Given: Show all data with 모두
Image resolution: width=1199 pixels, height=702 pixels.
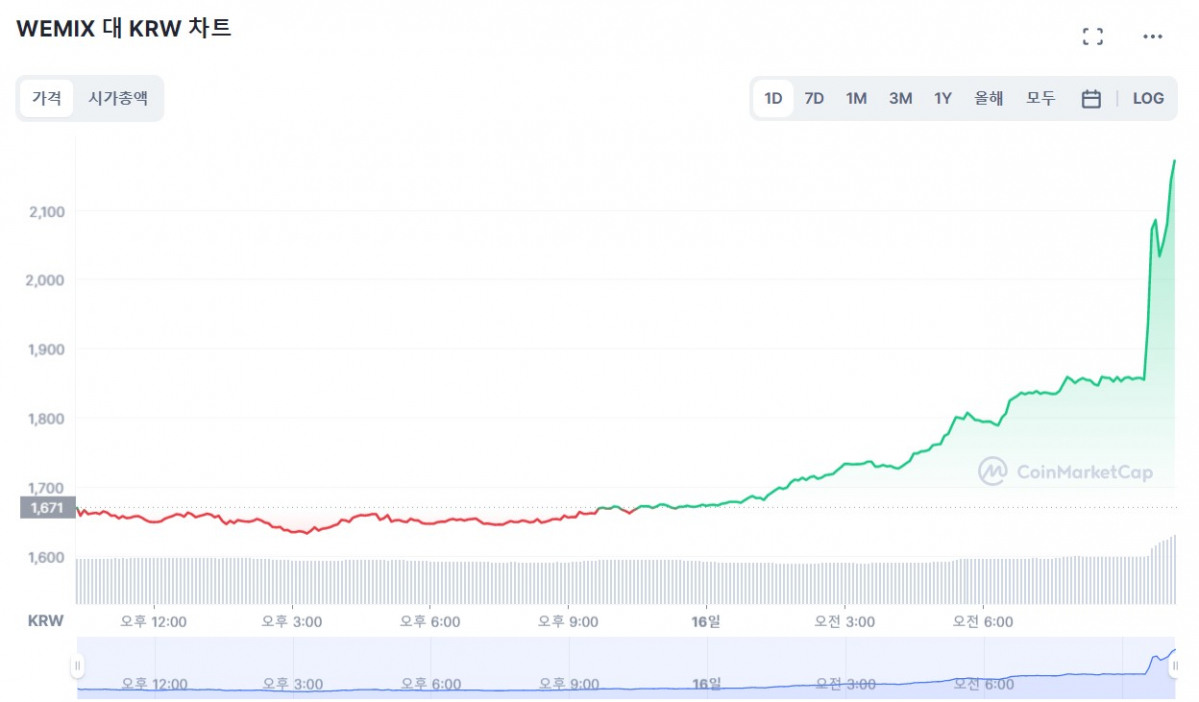Looking at the screenshot, I should (x=1040, y=98).
